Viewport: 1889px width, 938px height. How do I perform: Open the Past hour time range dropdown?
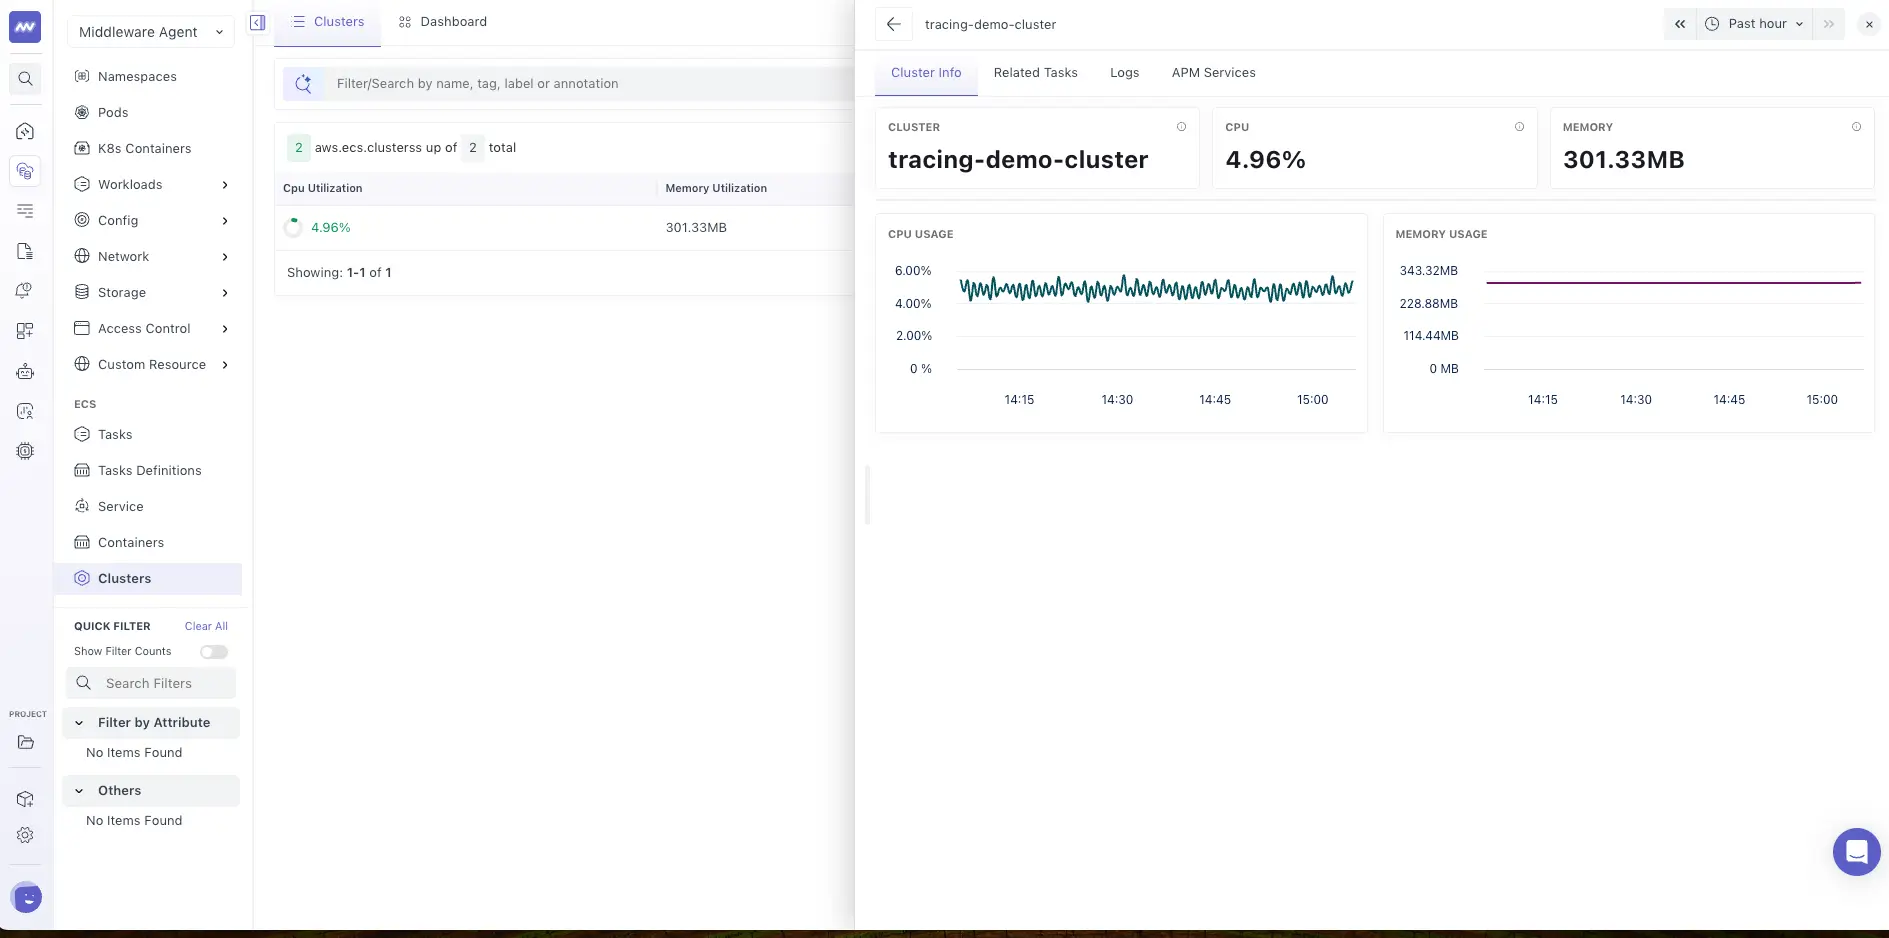1755,24
